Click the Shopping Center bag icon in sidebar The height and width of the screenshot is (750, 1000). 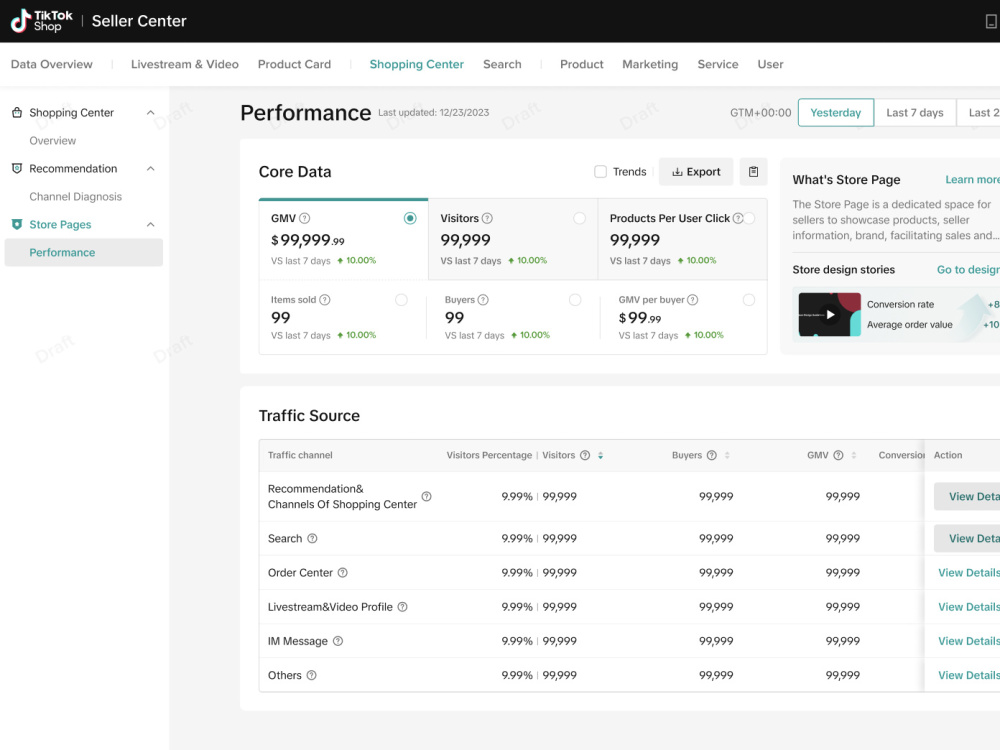17,113
